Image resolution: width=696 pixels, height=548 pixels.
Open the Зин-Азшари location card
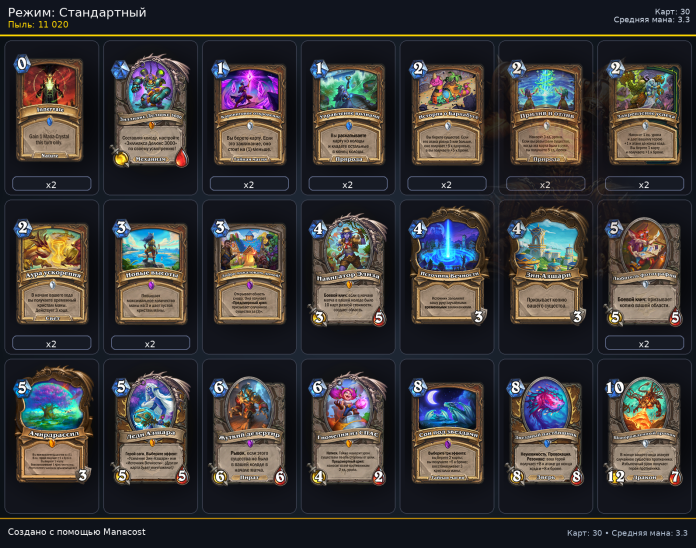(x=546, y=266)
